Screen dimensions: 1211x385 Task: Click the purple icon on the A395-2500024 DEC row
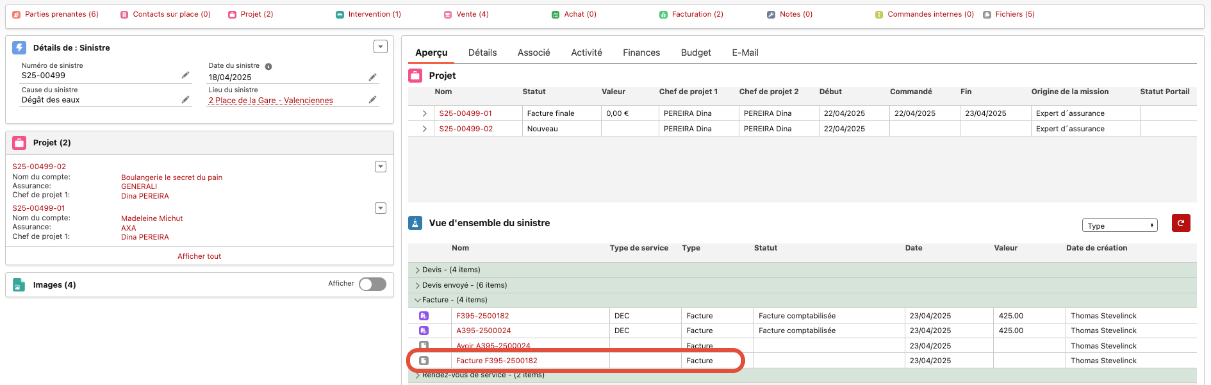(423, 330)
